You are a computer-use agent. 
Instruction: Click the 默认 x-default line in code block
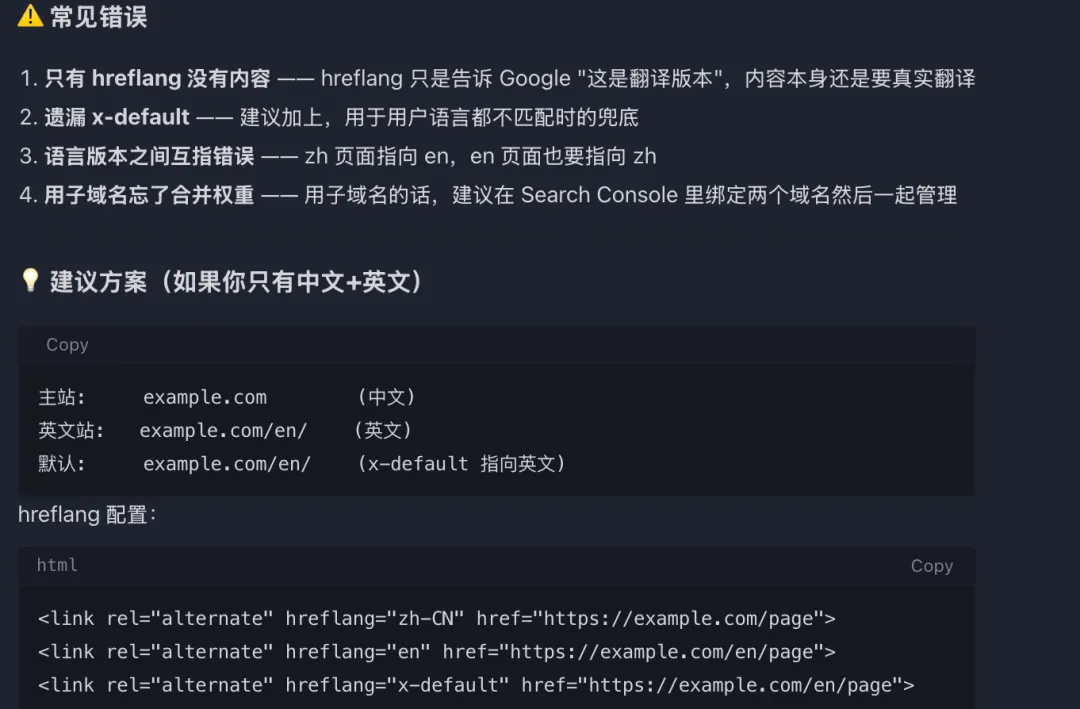[302, 463]
